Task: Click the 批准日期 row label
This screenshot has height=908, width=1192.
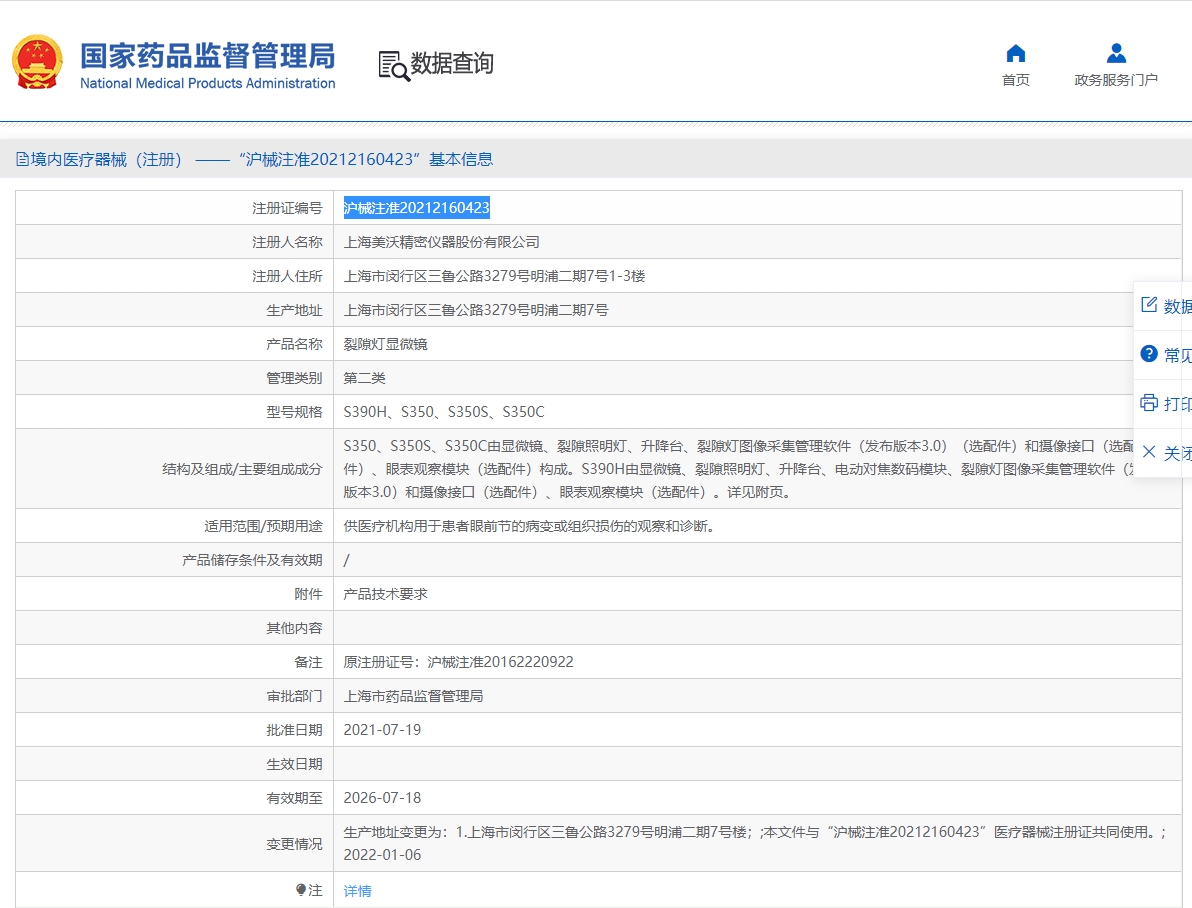Action: click(294, 730)
